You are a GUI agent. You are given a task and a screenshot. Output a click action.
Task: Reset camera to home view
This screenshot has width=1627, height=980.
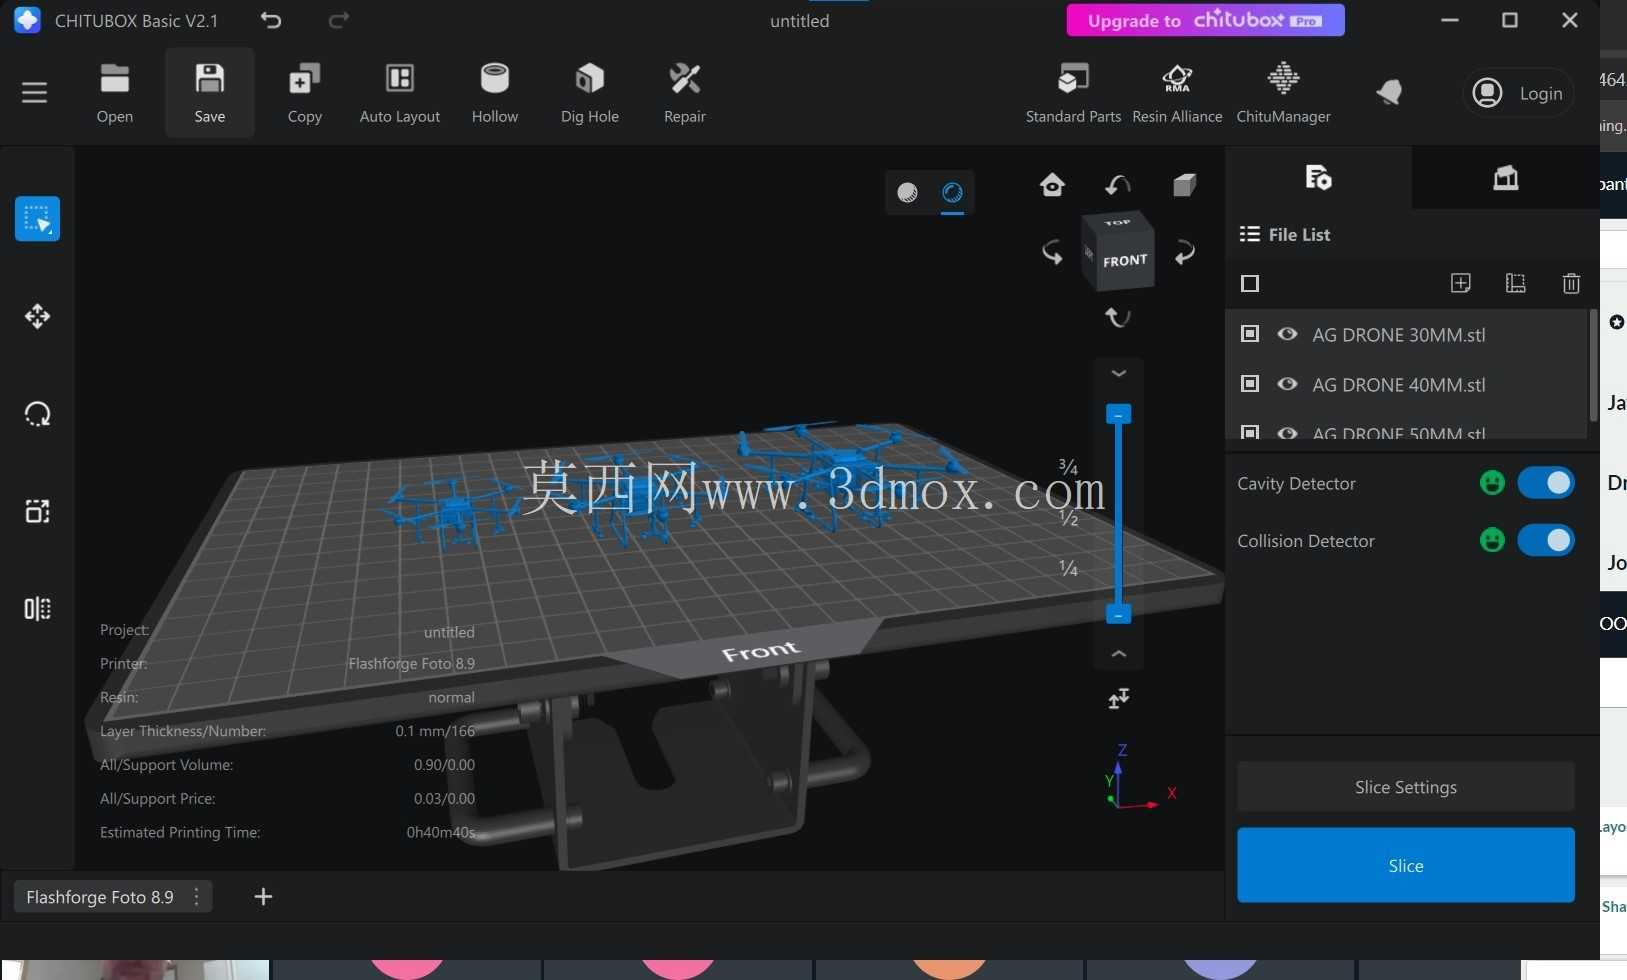[1052, 185]
